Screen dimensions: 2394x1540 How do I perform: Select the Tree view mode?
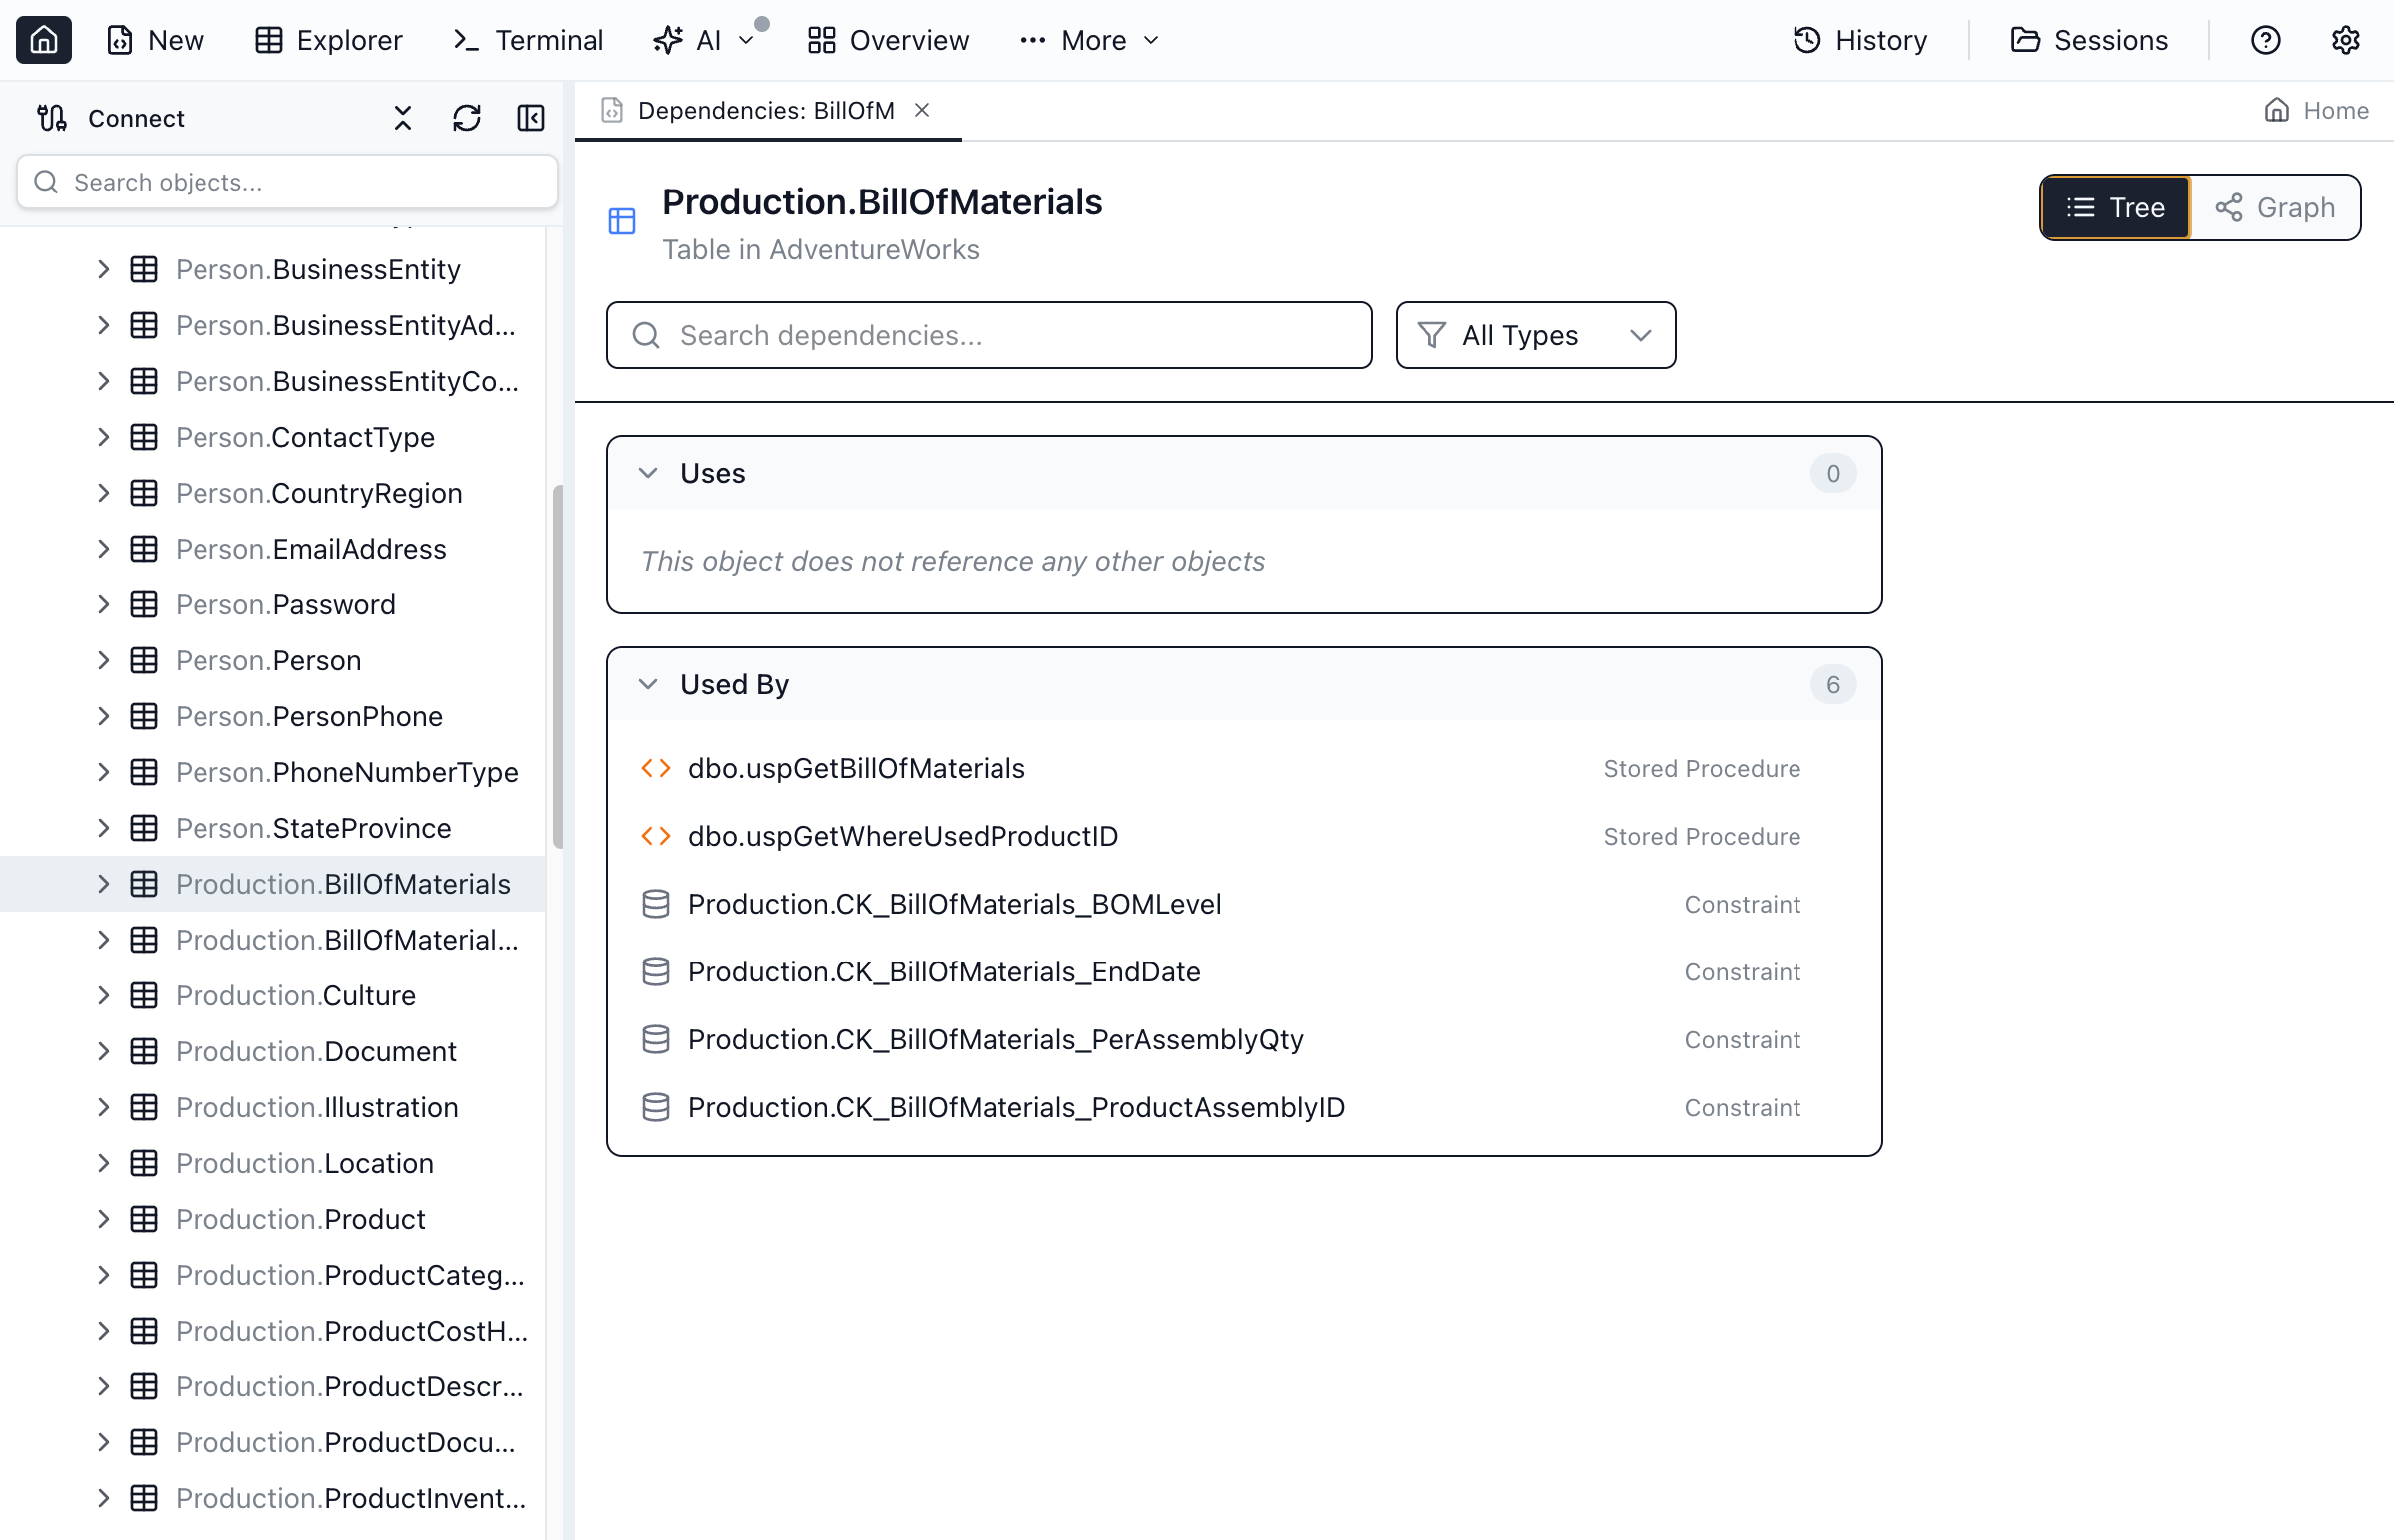(x=2114, y=207)
